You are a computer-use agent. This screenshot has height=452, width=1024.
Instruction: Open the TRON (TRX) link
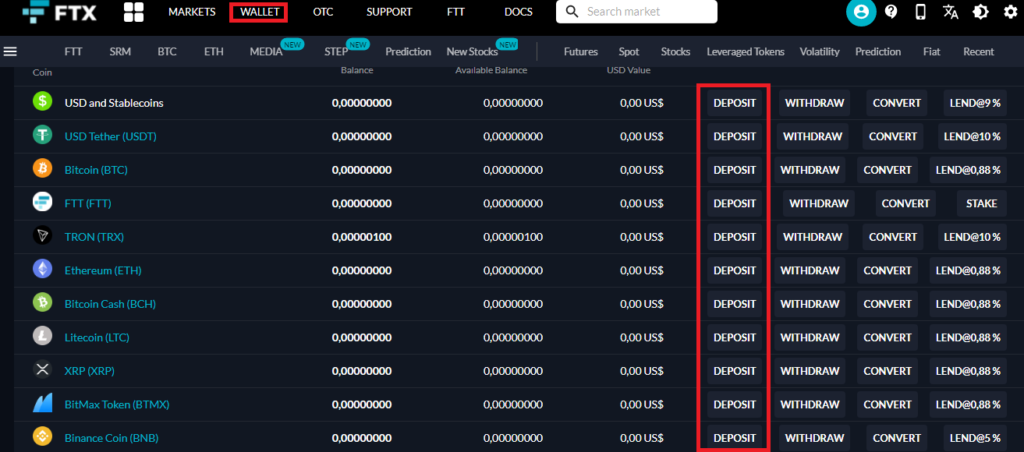click(94, 236)
